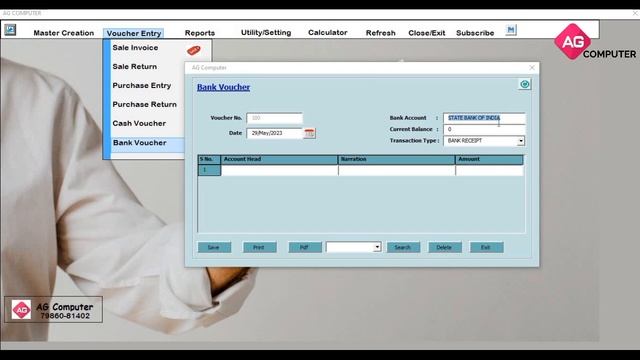Select Sale Invoice from dropdown menu
The height and width of the screenshot is (360, 640).
pos(135,48)
